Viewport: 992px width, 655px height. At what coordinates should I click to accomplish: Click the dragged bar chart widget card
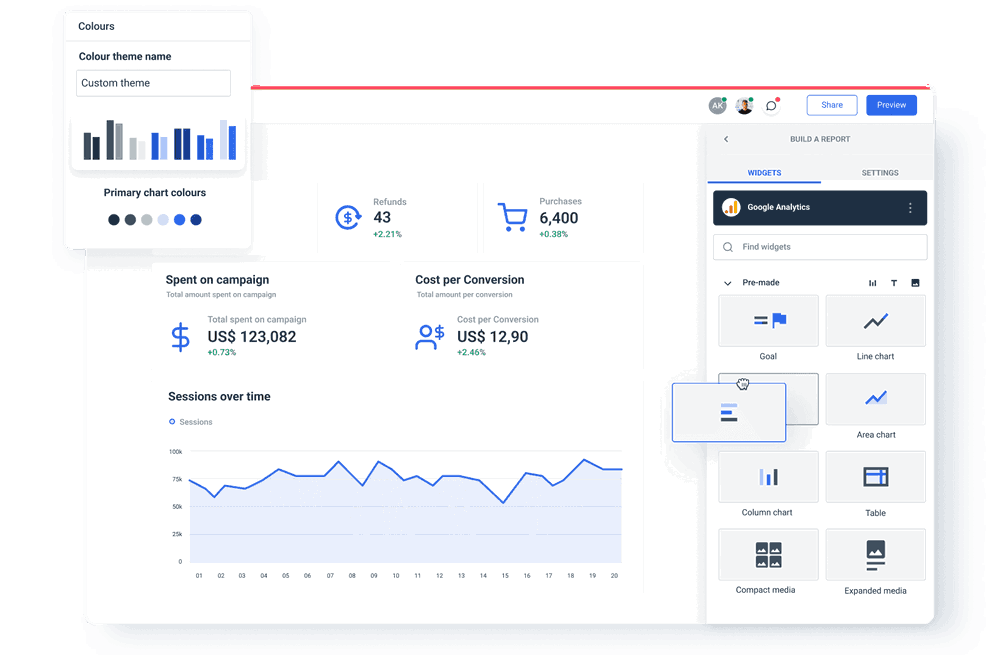pyautogui.click(x=729, y=412)
